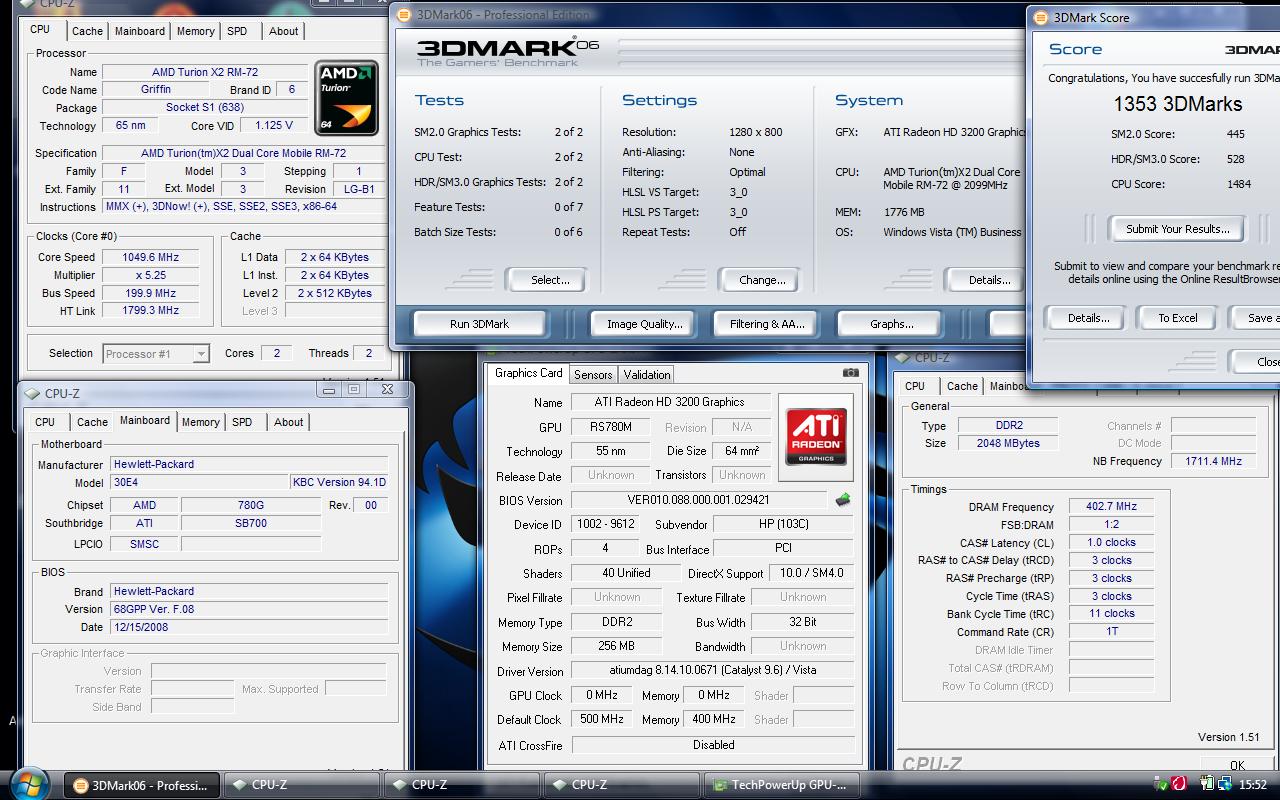Click the BIOS Date value 12/15/2008
The image size is (1280, 800).
pyautogui.click(x=249, y=627)
